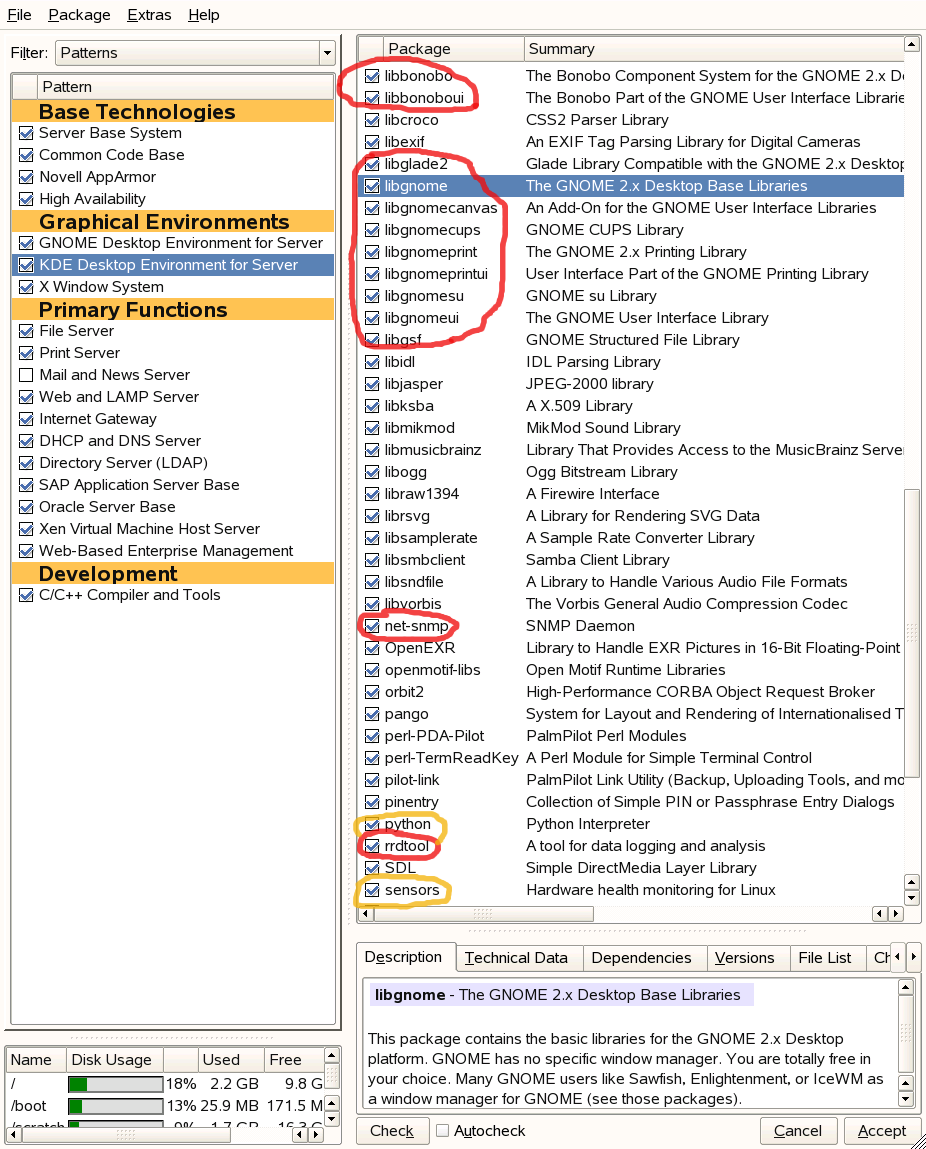Click the python package status icon
This screenshot has height=1149, width=926.
372,824
